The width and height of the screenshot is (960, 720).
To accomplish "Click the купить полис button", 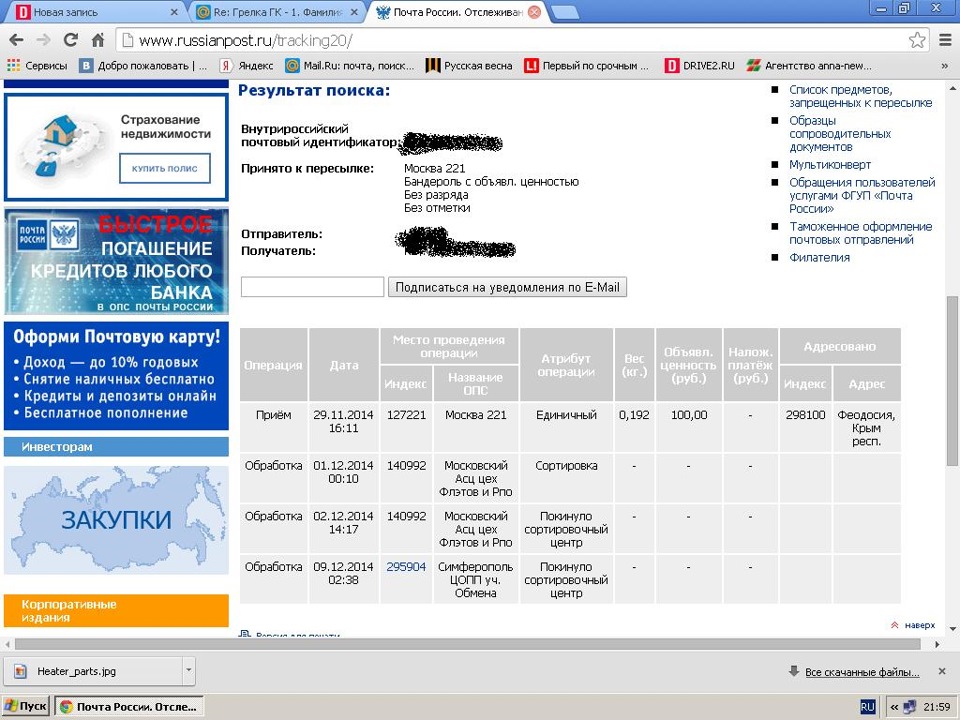I will [x=165, y=168].
